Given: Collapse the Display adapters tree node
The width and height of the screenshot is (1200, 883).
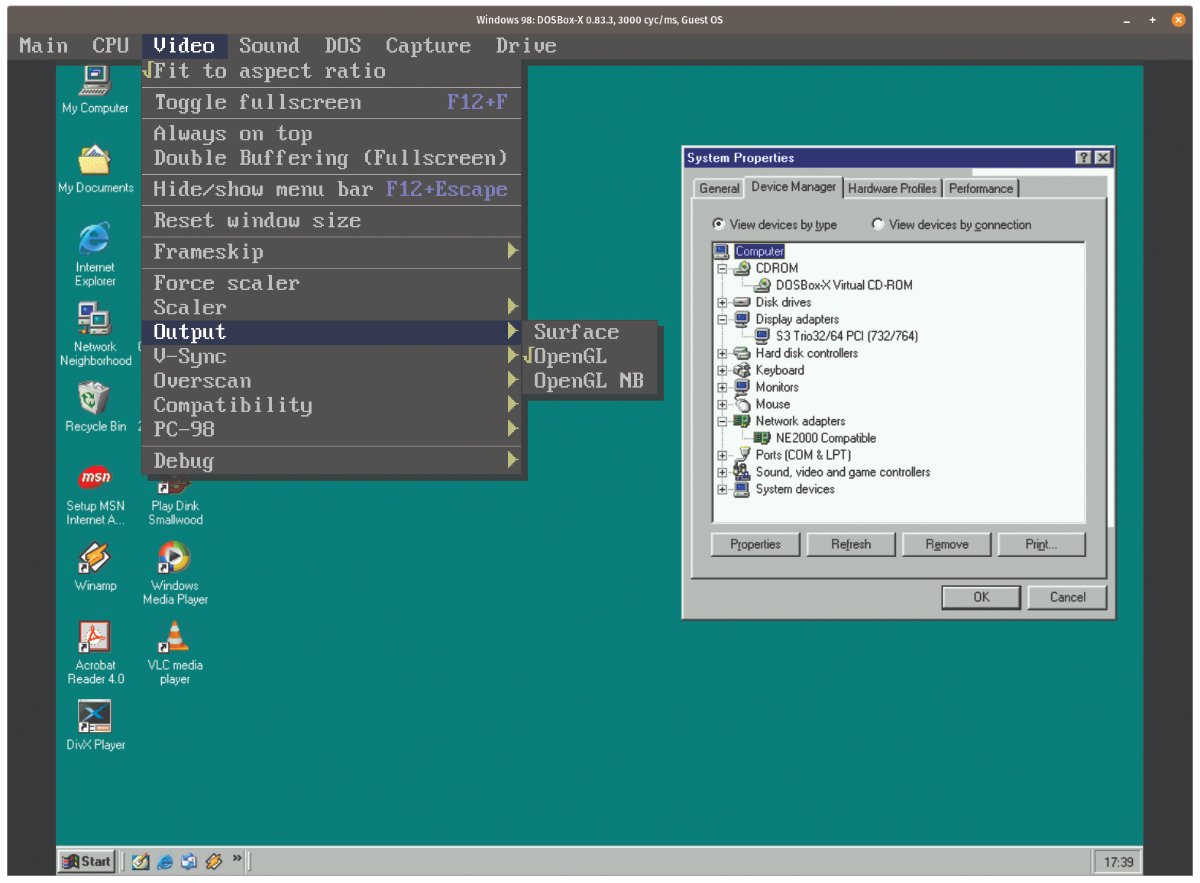Looking at the screenshot, I should click(722, 320).
